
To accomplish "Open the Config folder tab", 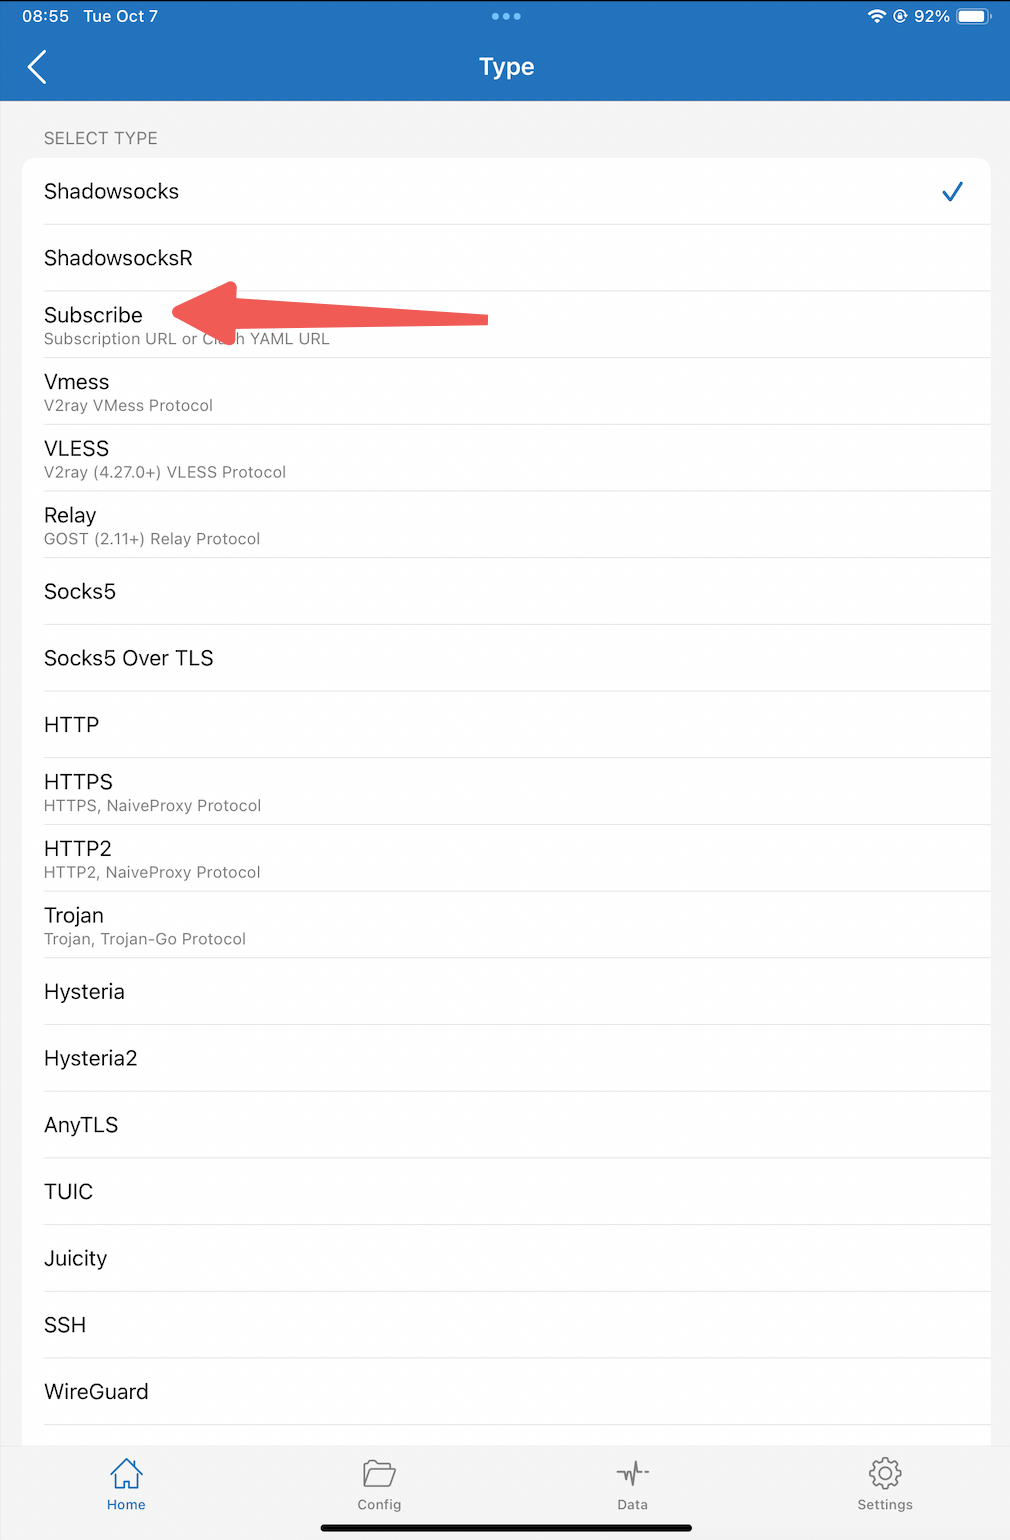I will (379, 1484).
